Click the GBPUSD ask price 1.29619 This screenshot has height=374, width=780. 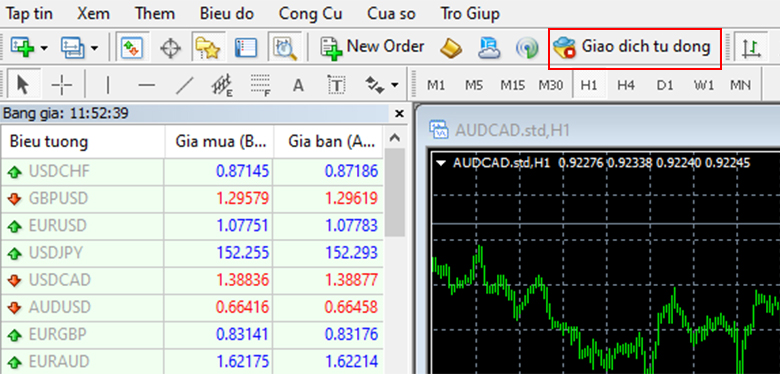pyautogui.click(x=351, y=199)
